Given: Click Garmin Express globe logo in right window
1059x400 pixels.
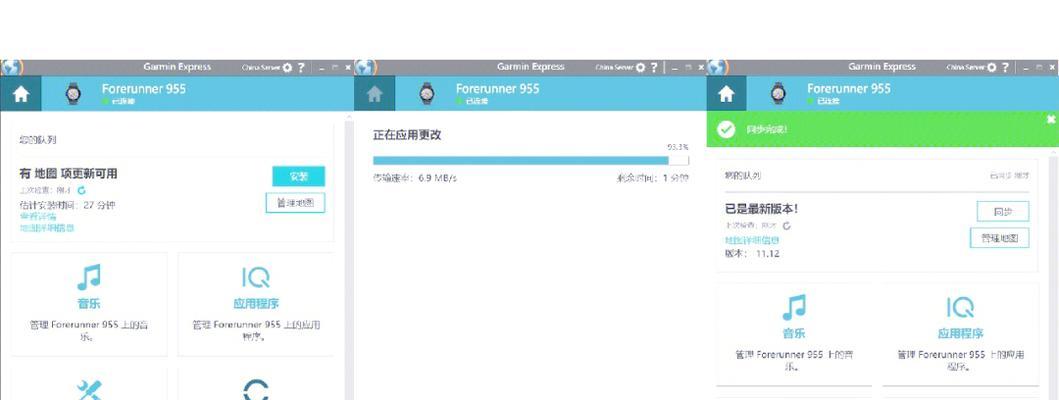Looking at the screenshot, I should (717, 68).
